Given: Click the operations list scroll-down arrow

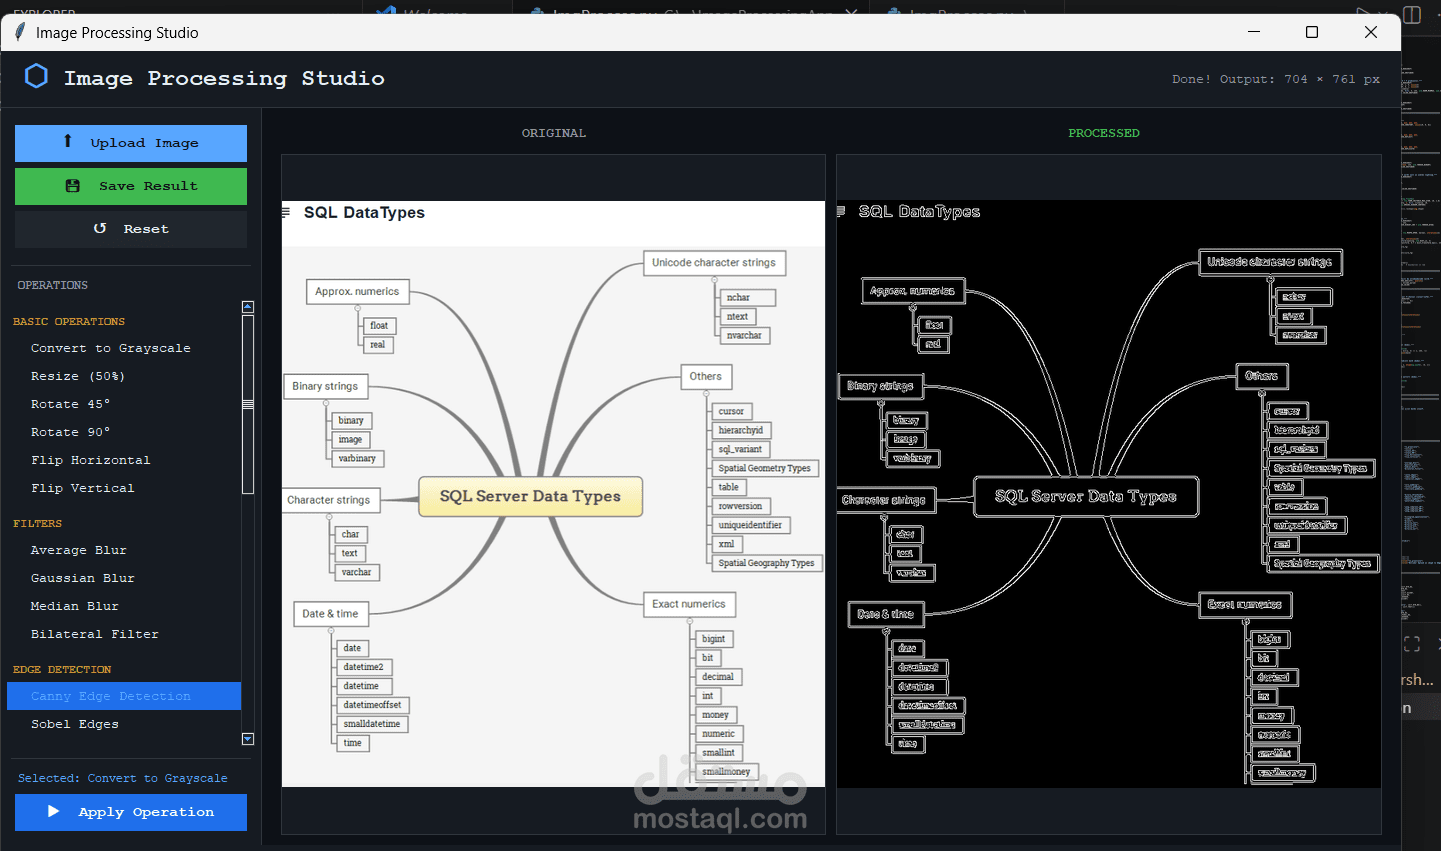Looking at the screenshot, I should click(x=248, y=739).
